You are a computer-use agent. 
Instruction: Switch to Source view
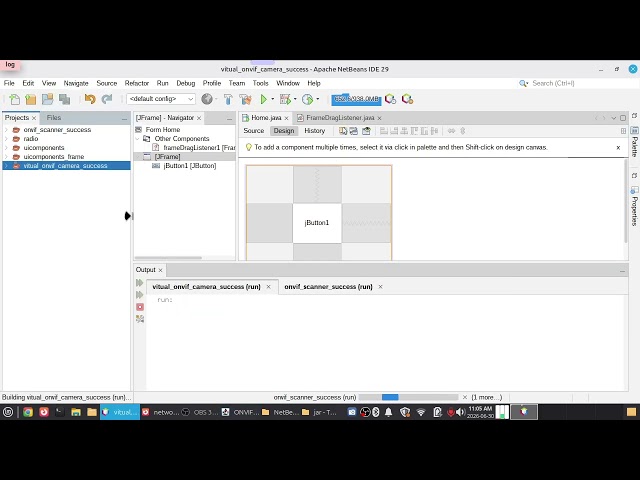click(x=253, y=131)
